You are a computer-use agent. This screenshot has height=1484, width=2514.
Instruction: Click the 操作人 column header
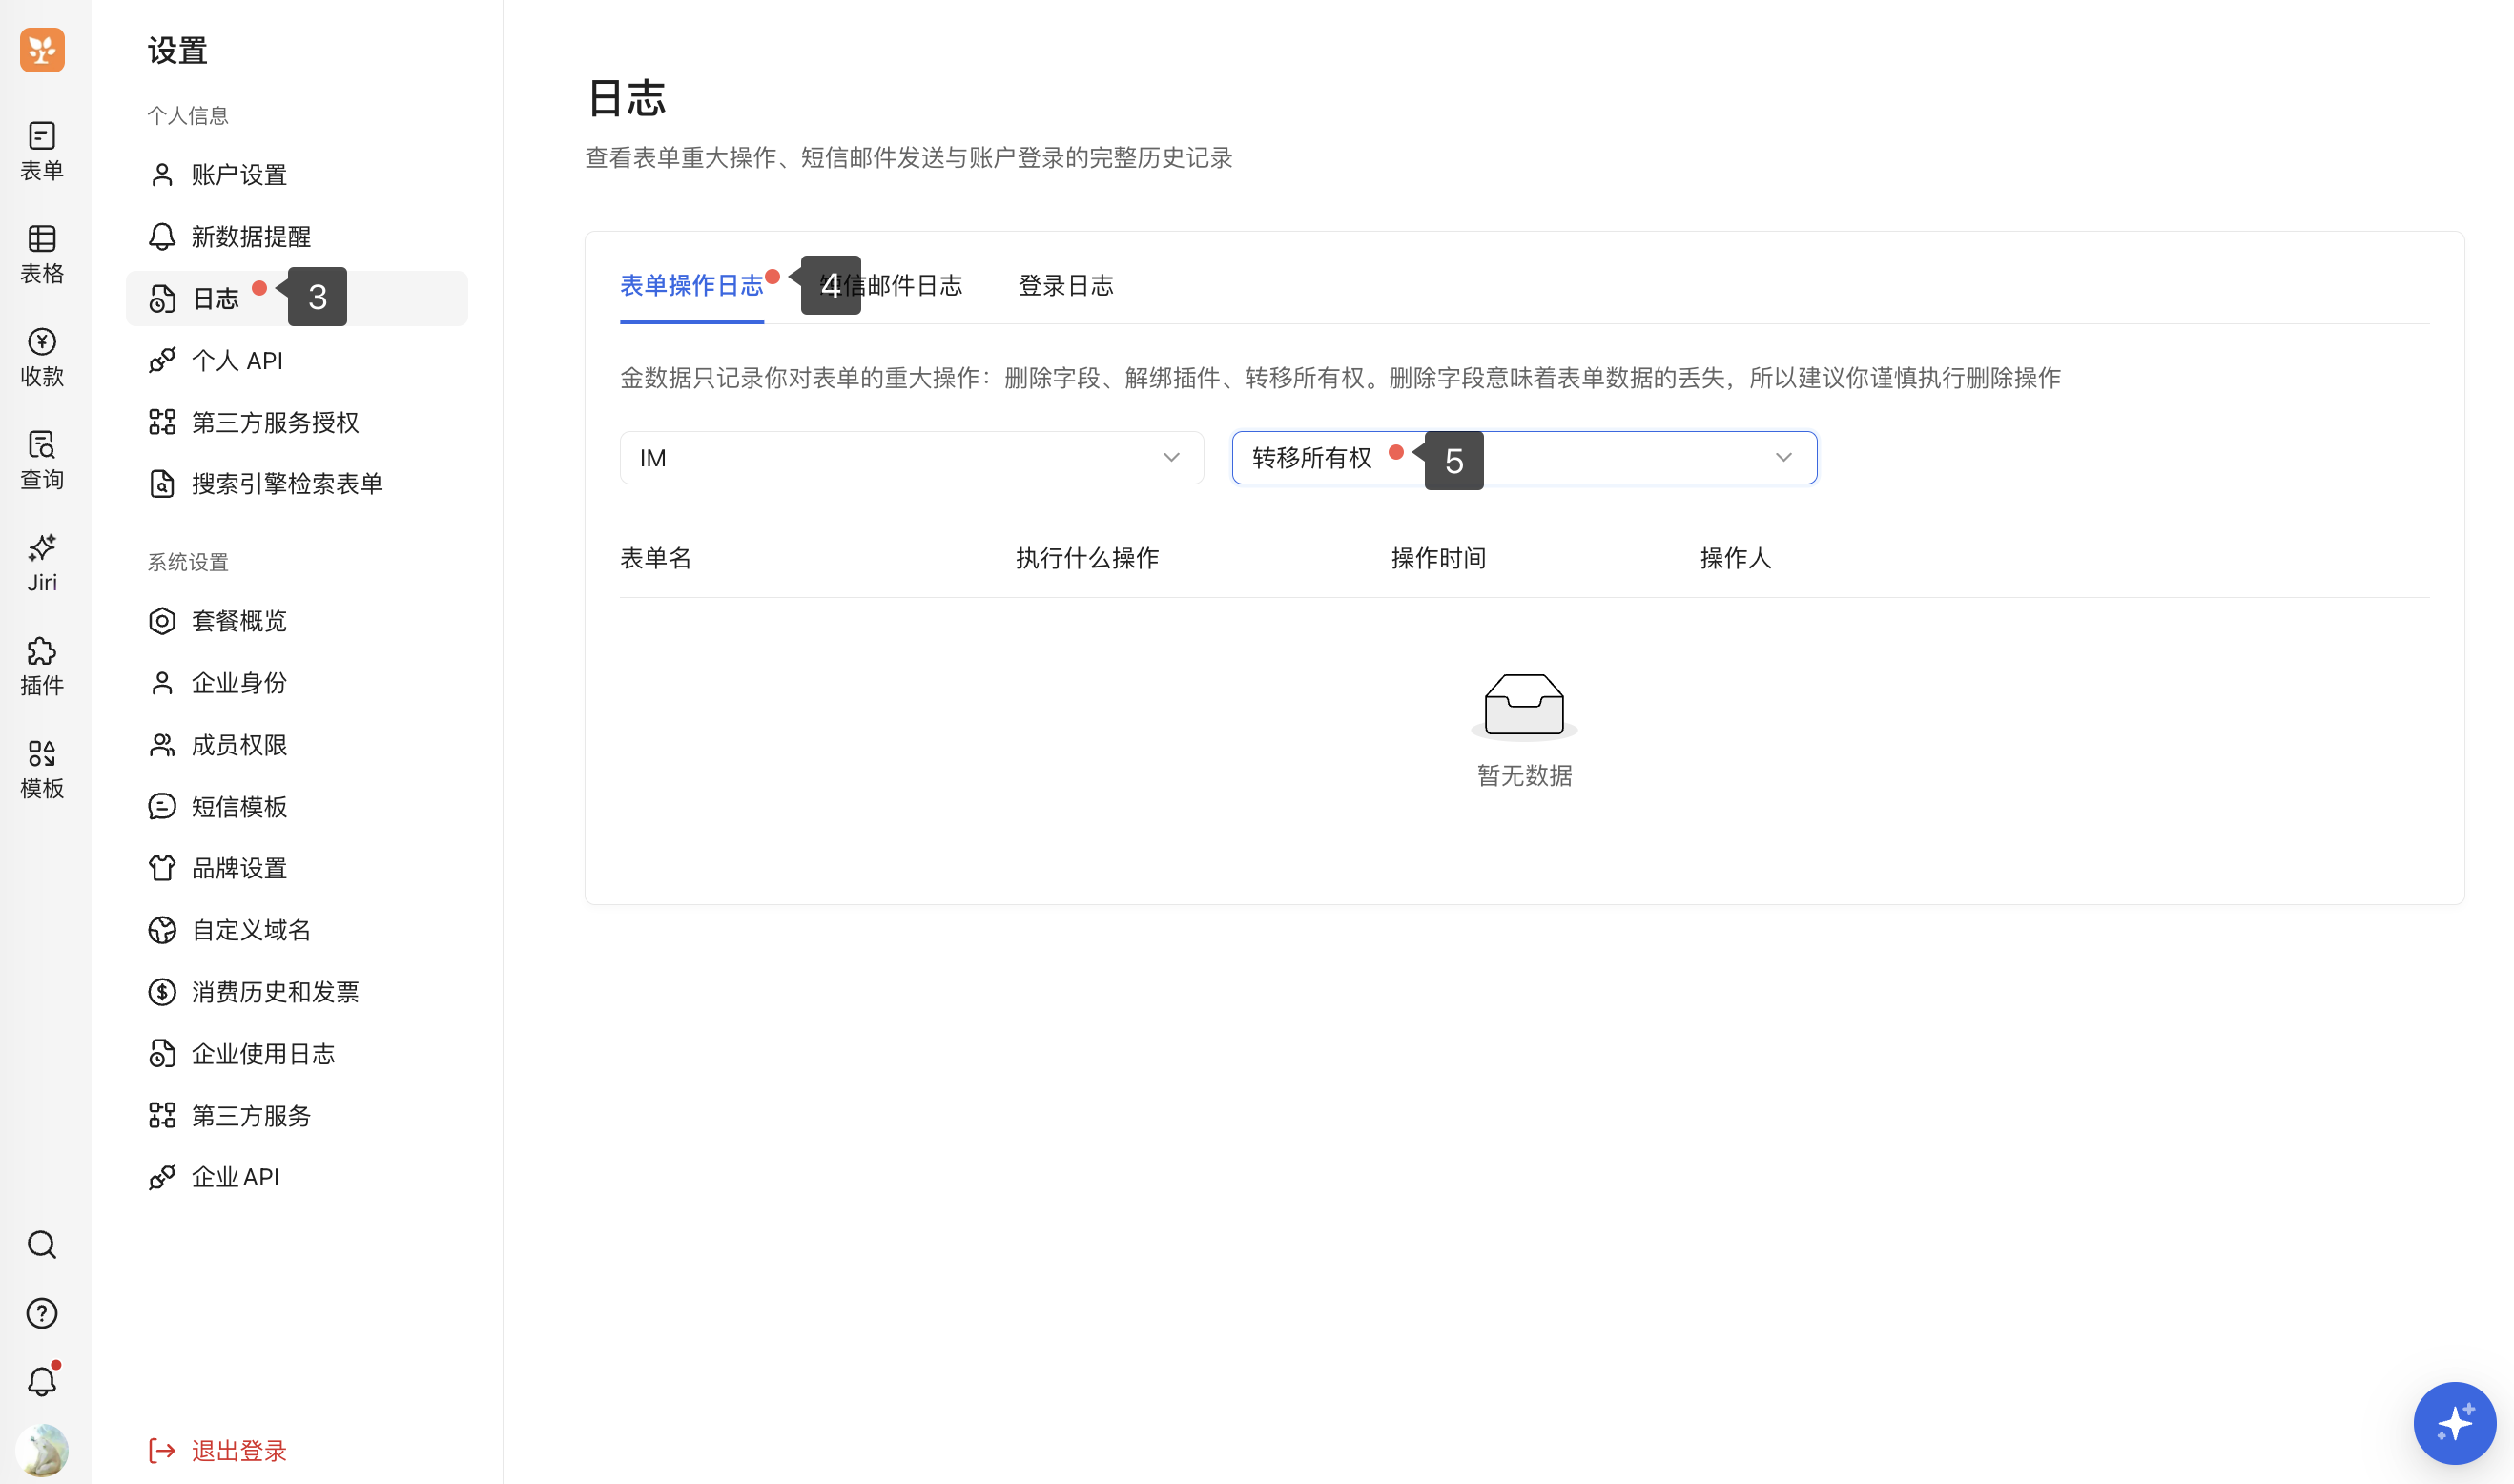1735,558
